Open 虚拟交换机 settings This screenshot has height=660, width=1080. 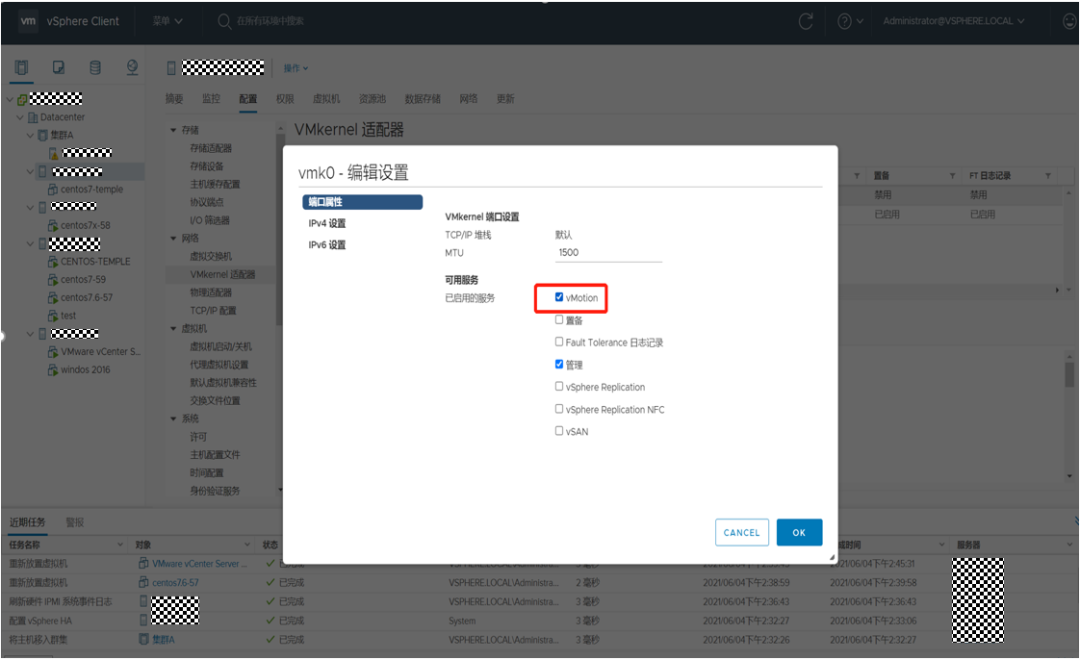(211, 256)
